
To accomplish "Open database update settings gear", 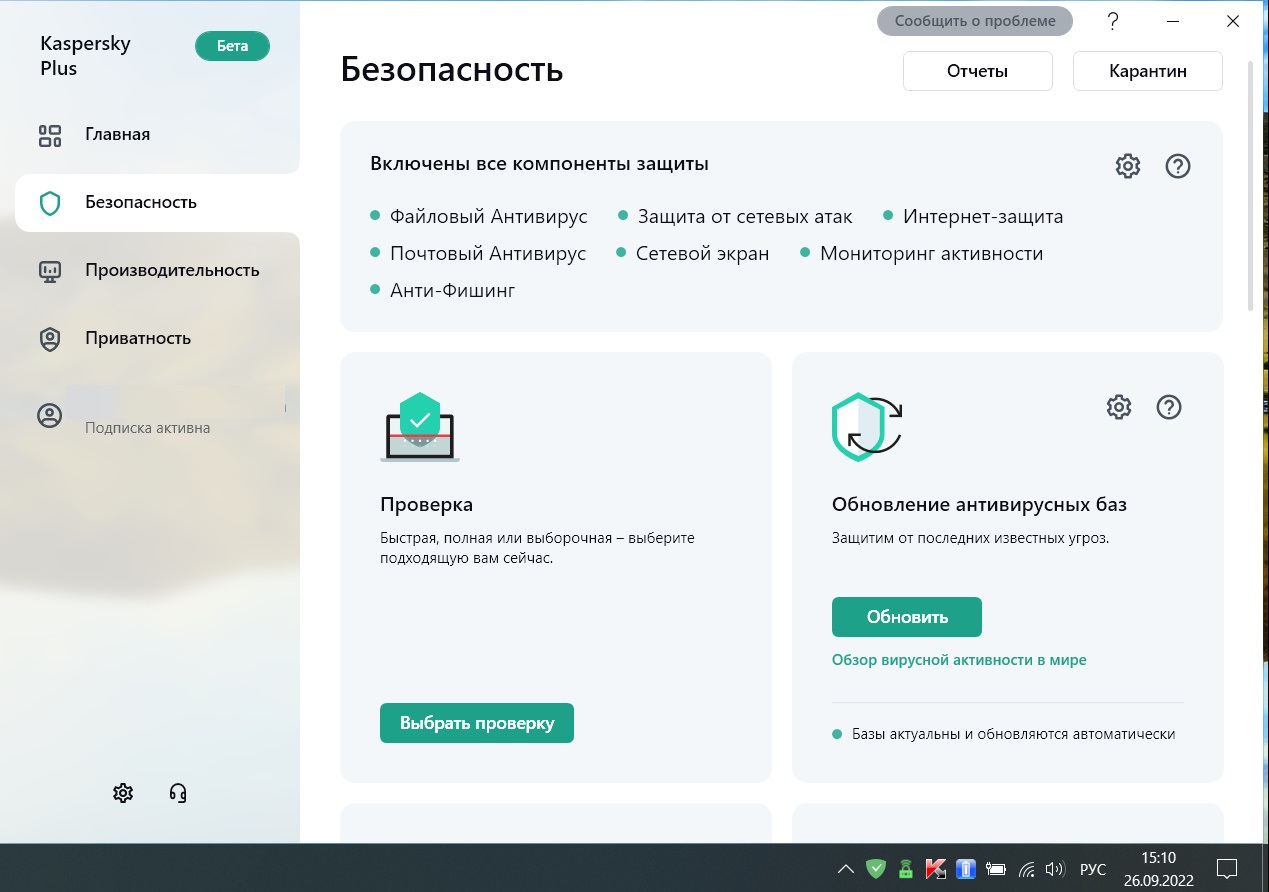I will [x=1119, y=407].
